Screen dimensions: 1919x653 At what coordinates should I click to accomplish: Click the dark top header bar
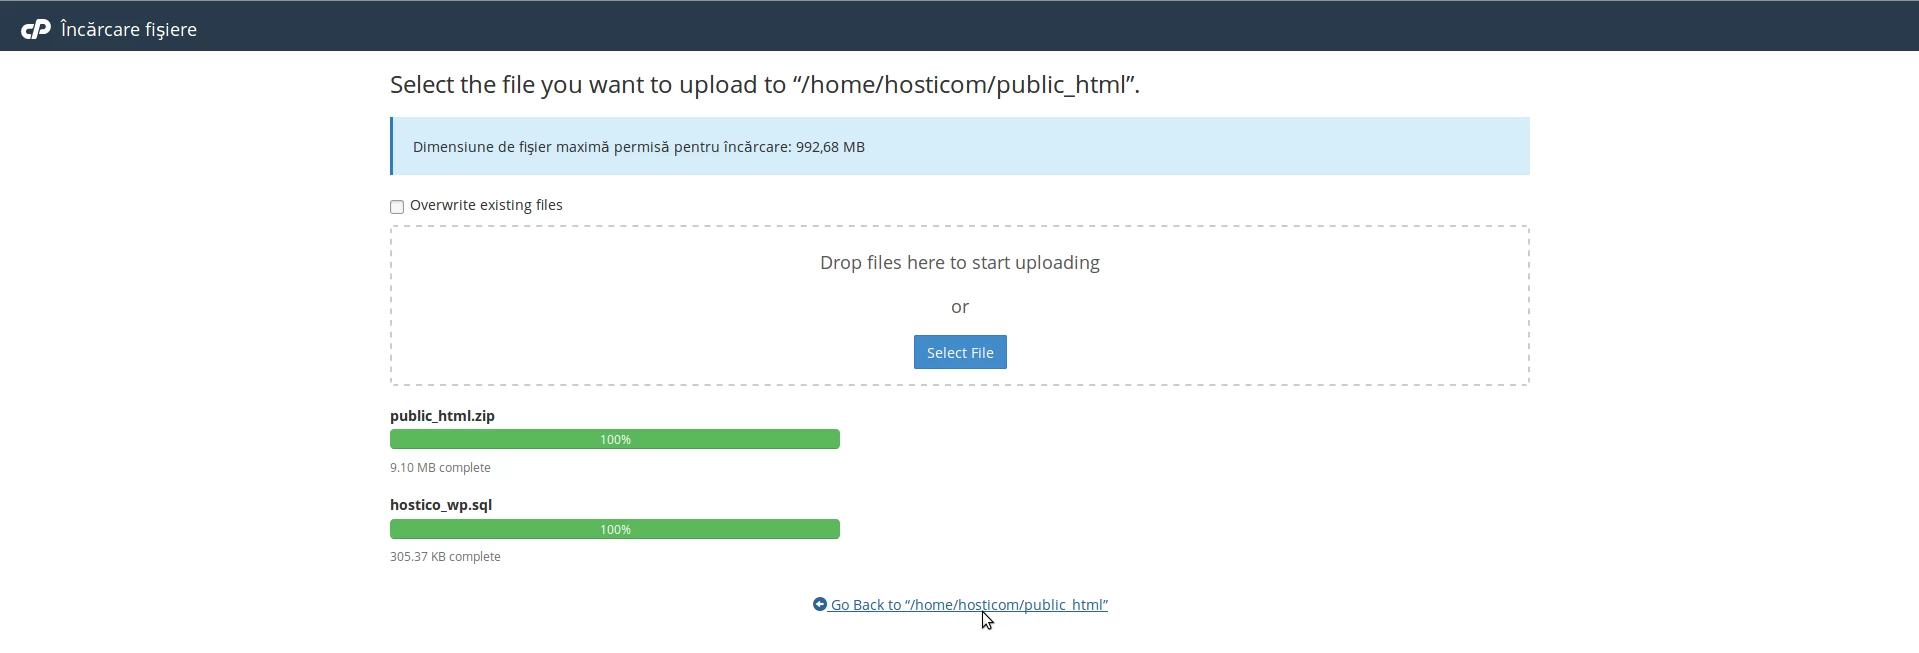point(1000,26)
